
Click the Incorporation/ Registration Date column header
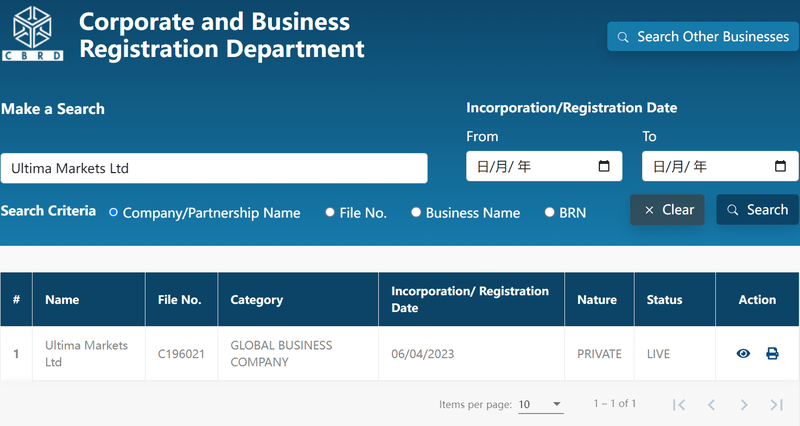(470, 299)
